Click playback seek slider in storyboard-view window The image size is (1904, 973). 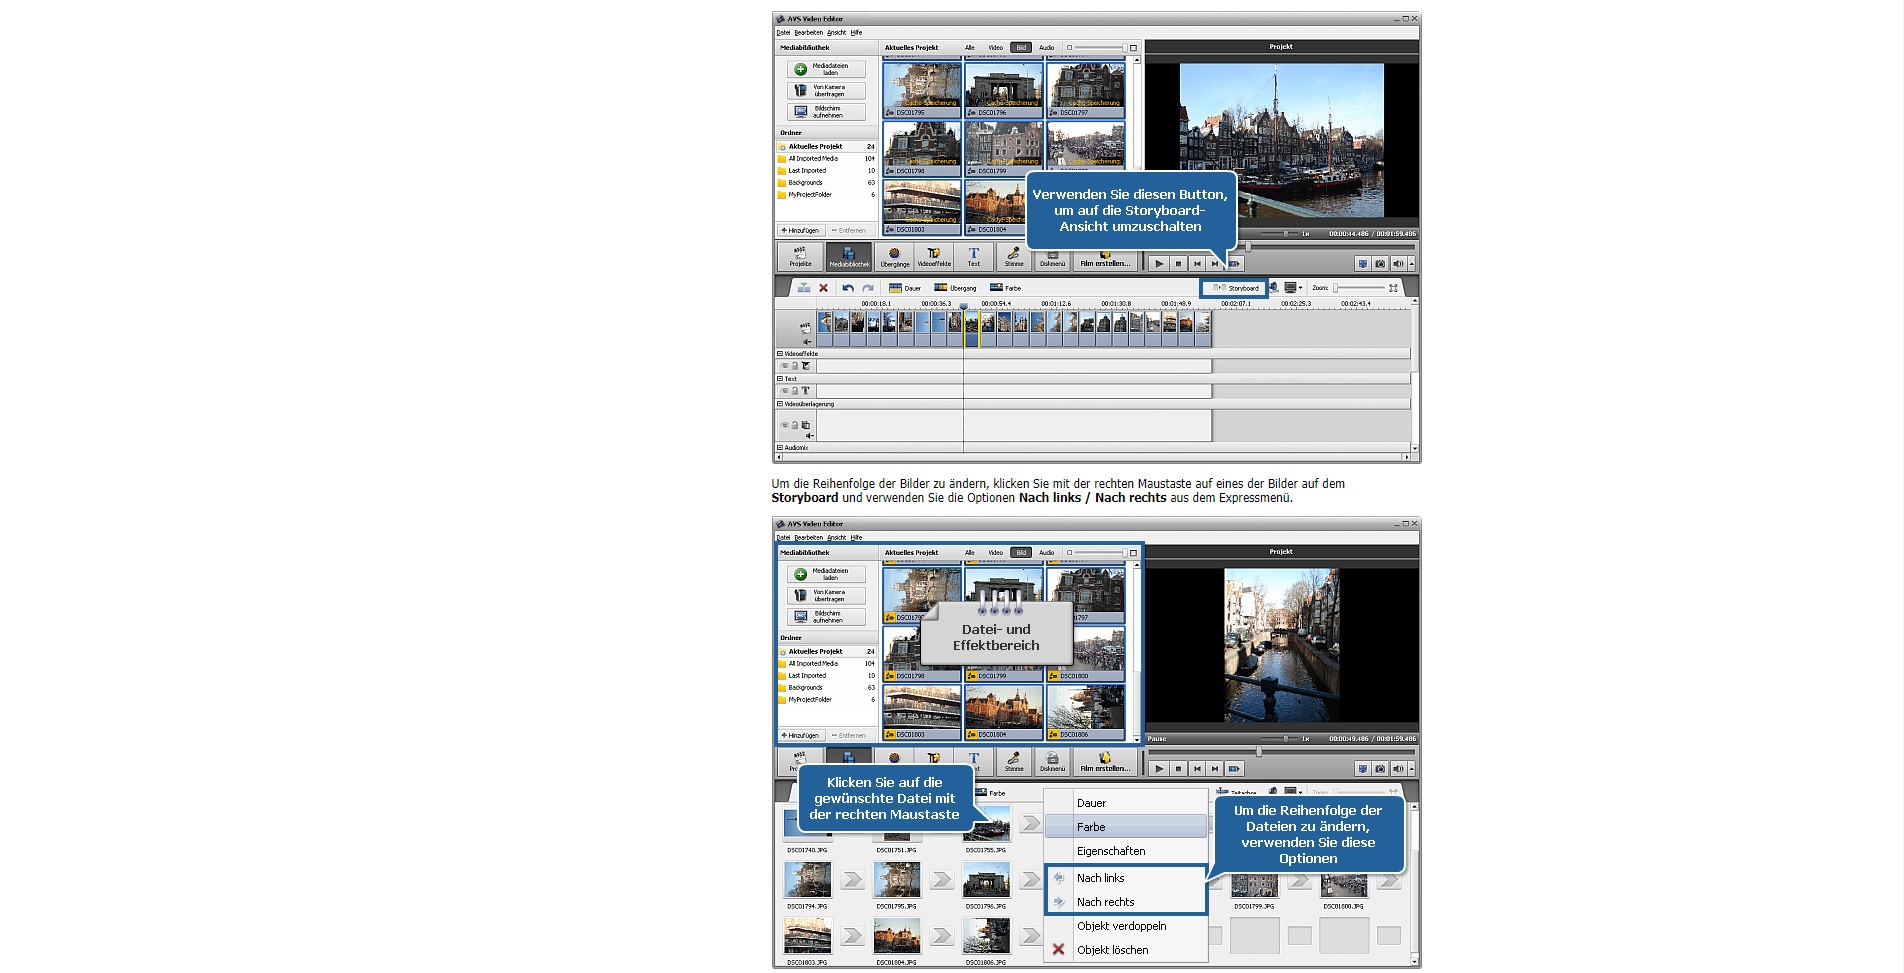(1281, 751)
